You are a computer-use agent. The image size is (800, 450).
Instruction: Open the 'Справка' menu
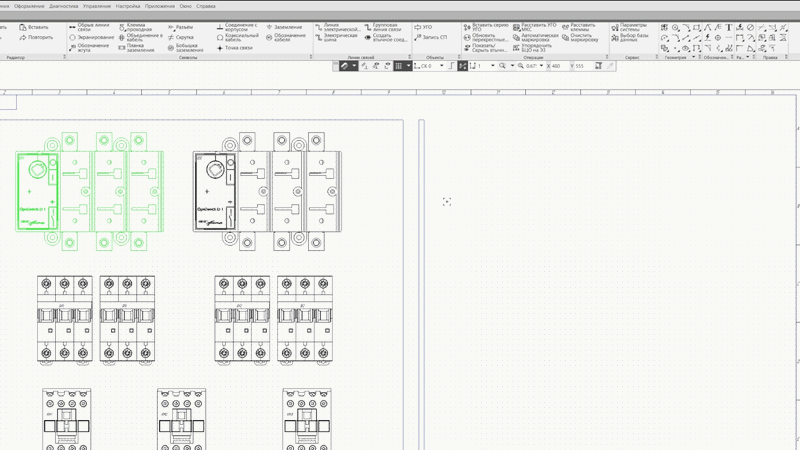tap(206, 6)
